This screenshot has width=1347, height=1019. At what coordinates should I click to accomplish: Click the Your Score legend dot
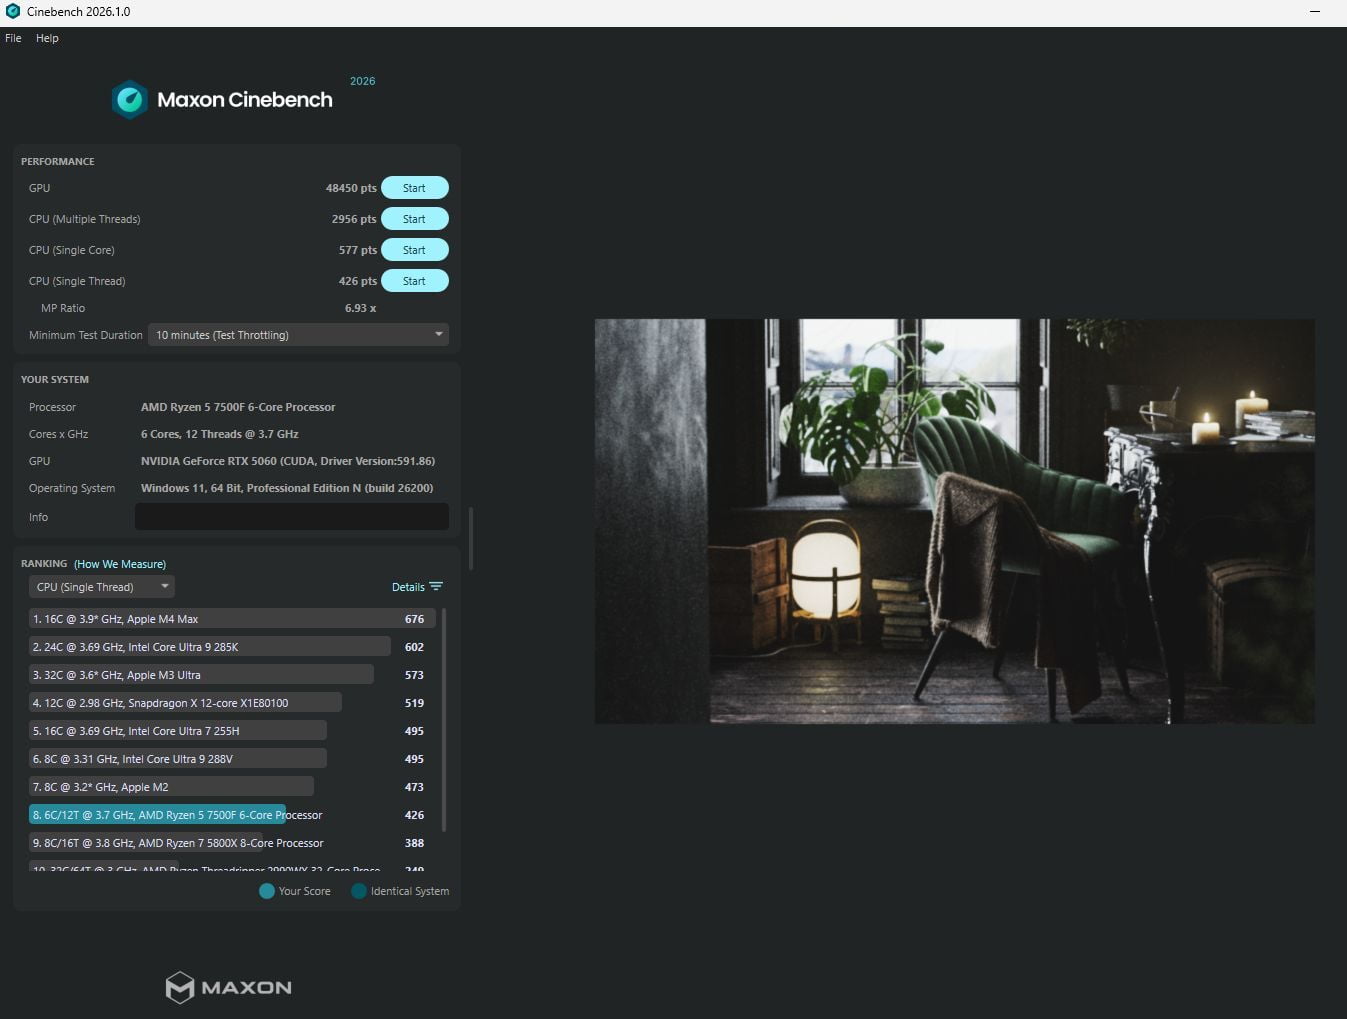267,891
